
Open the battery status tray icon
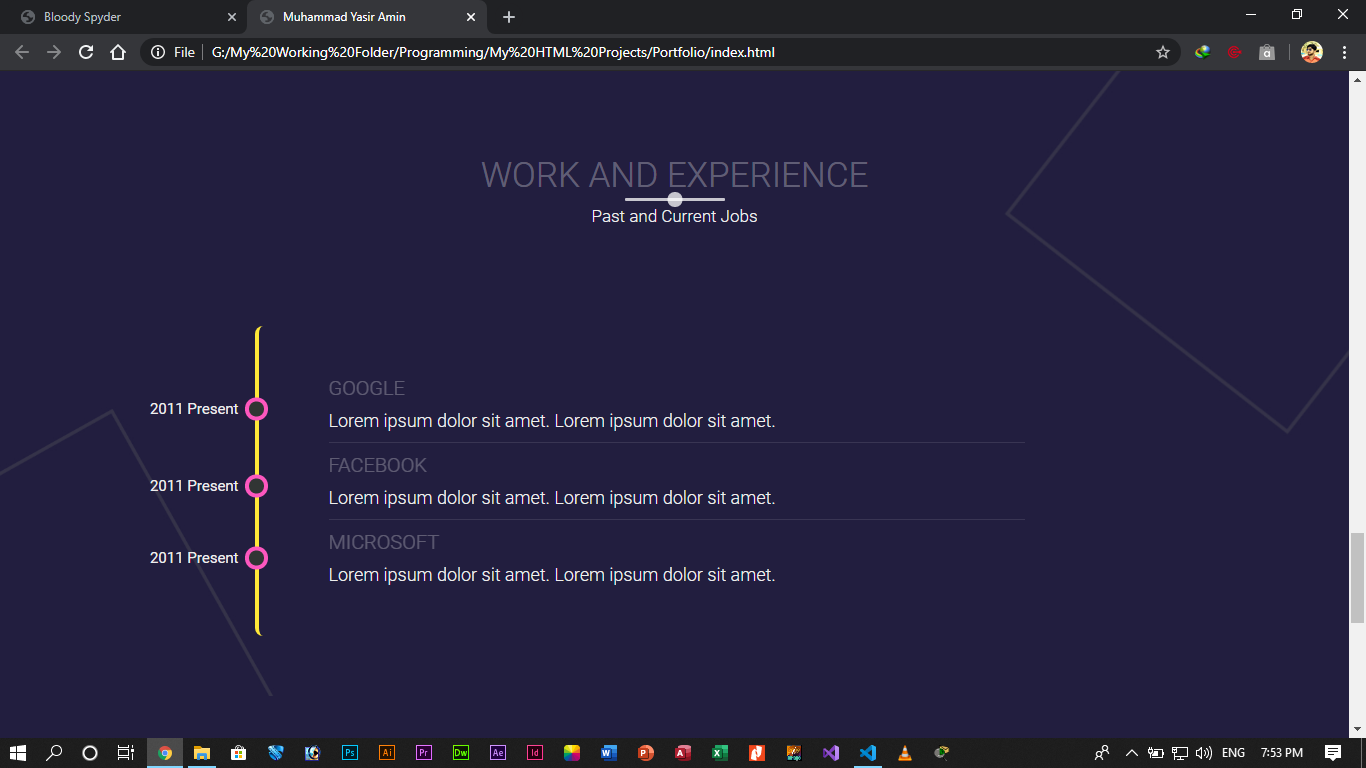click(1155, 753)
